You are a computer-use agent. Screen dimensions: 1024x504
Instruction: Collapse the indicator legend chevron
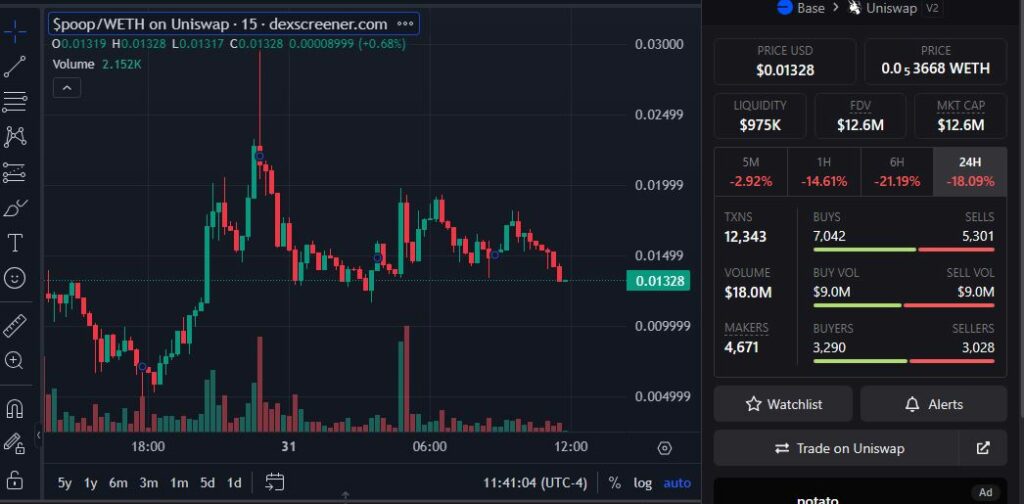67,87
